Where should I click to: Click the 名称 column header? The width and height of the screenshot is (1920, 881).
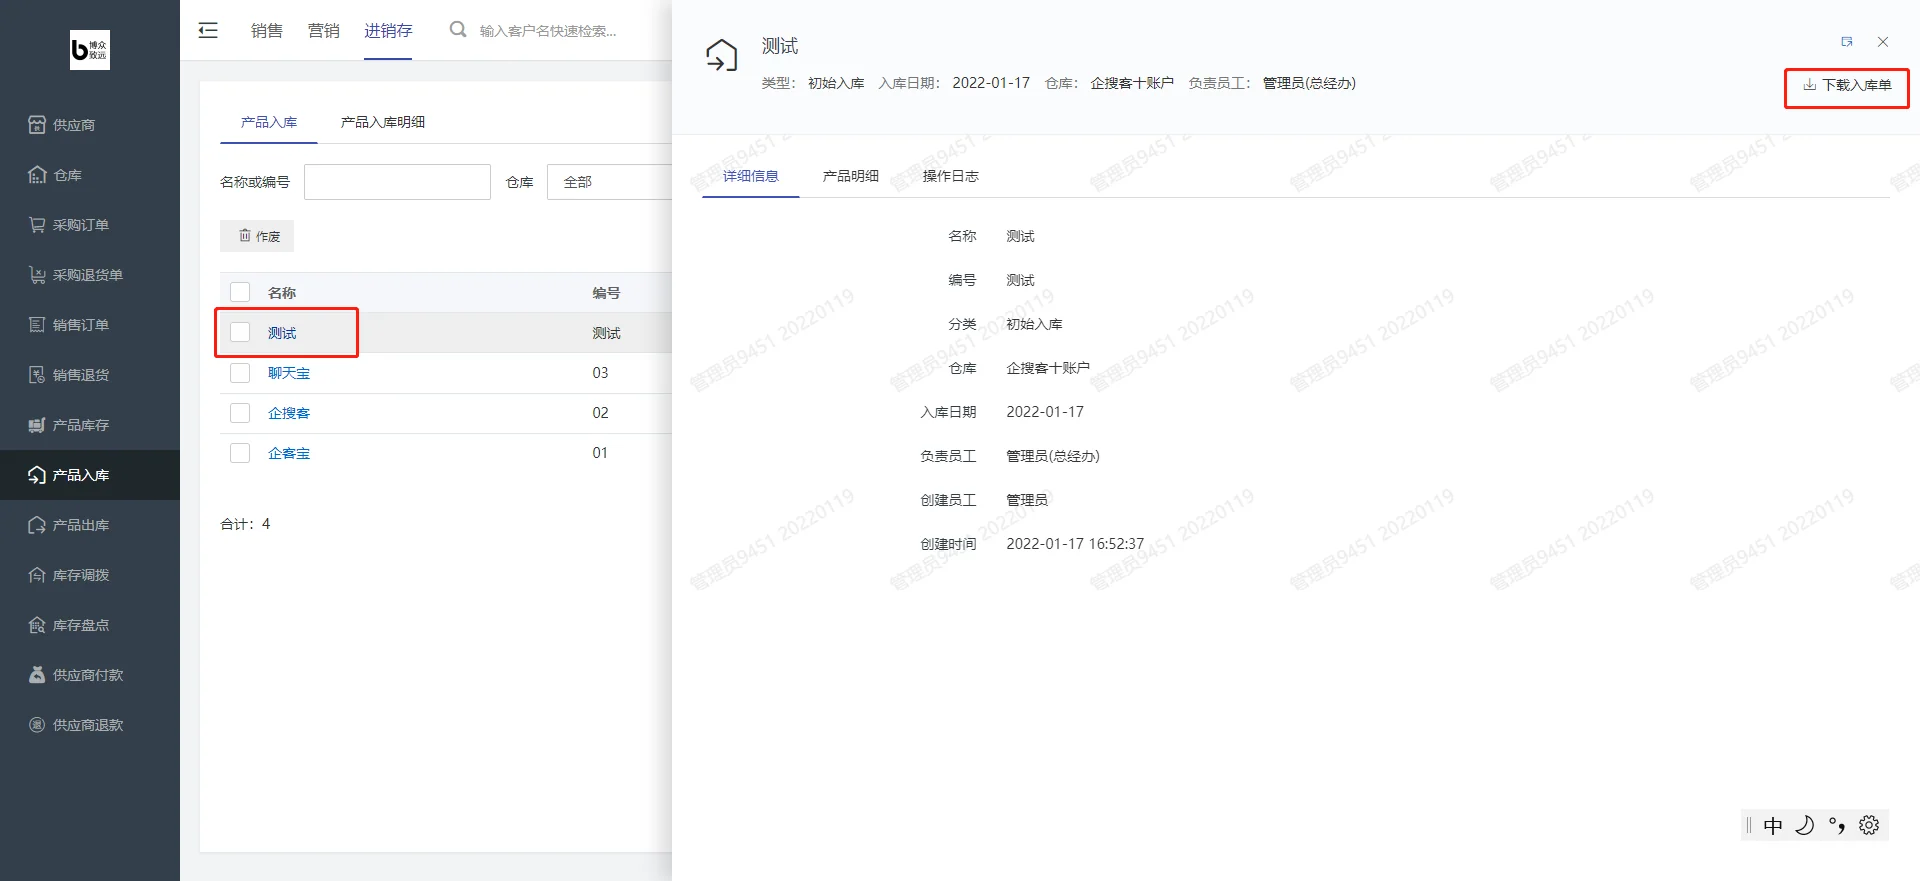tap(282, 293)
